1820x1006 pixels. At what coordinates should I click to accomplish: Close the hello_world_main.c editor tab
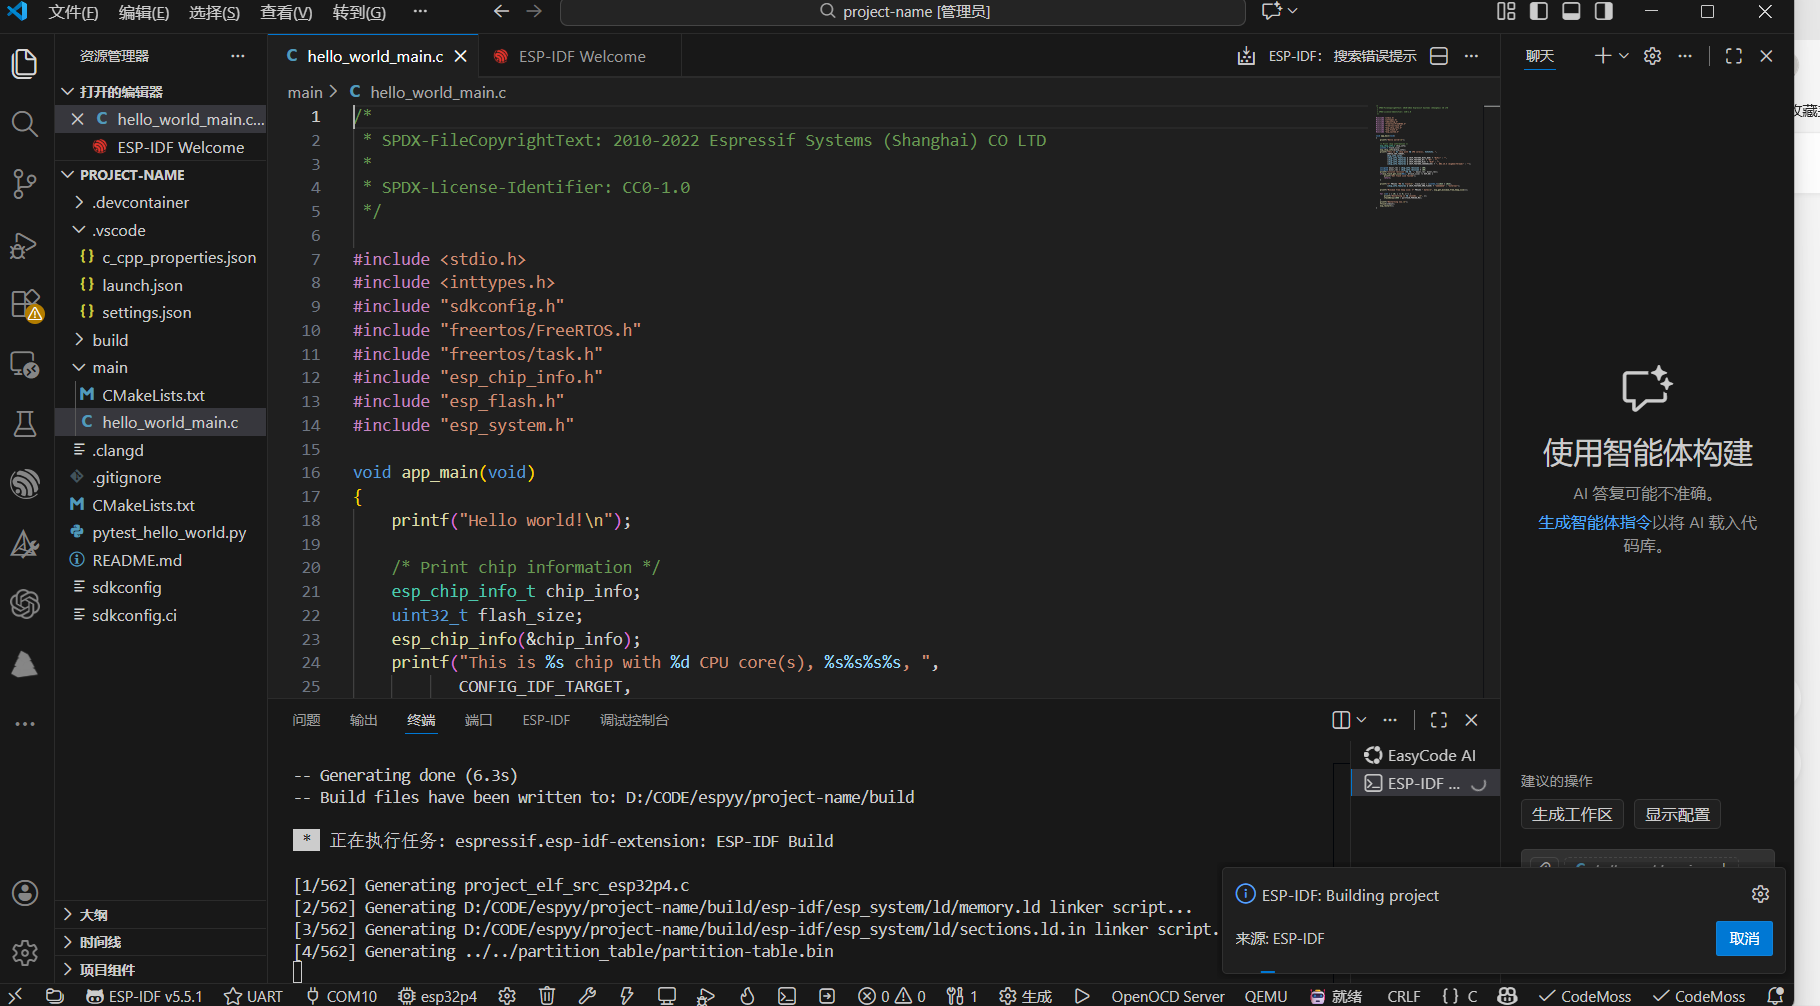point(461,57)
